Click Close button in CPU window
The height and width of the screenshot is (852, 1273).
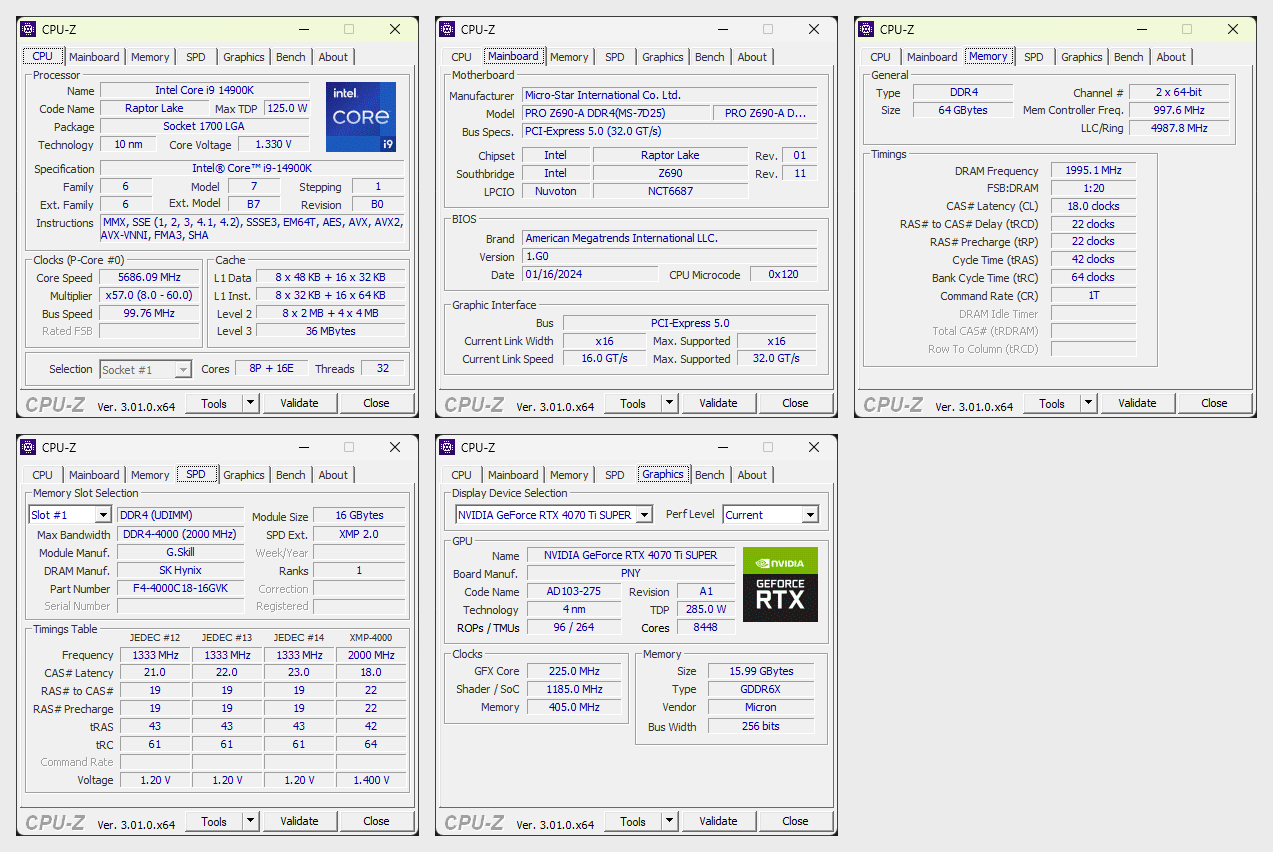coord(376,403)
